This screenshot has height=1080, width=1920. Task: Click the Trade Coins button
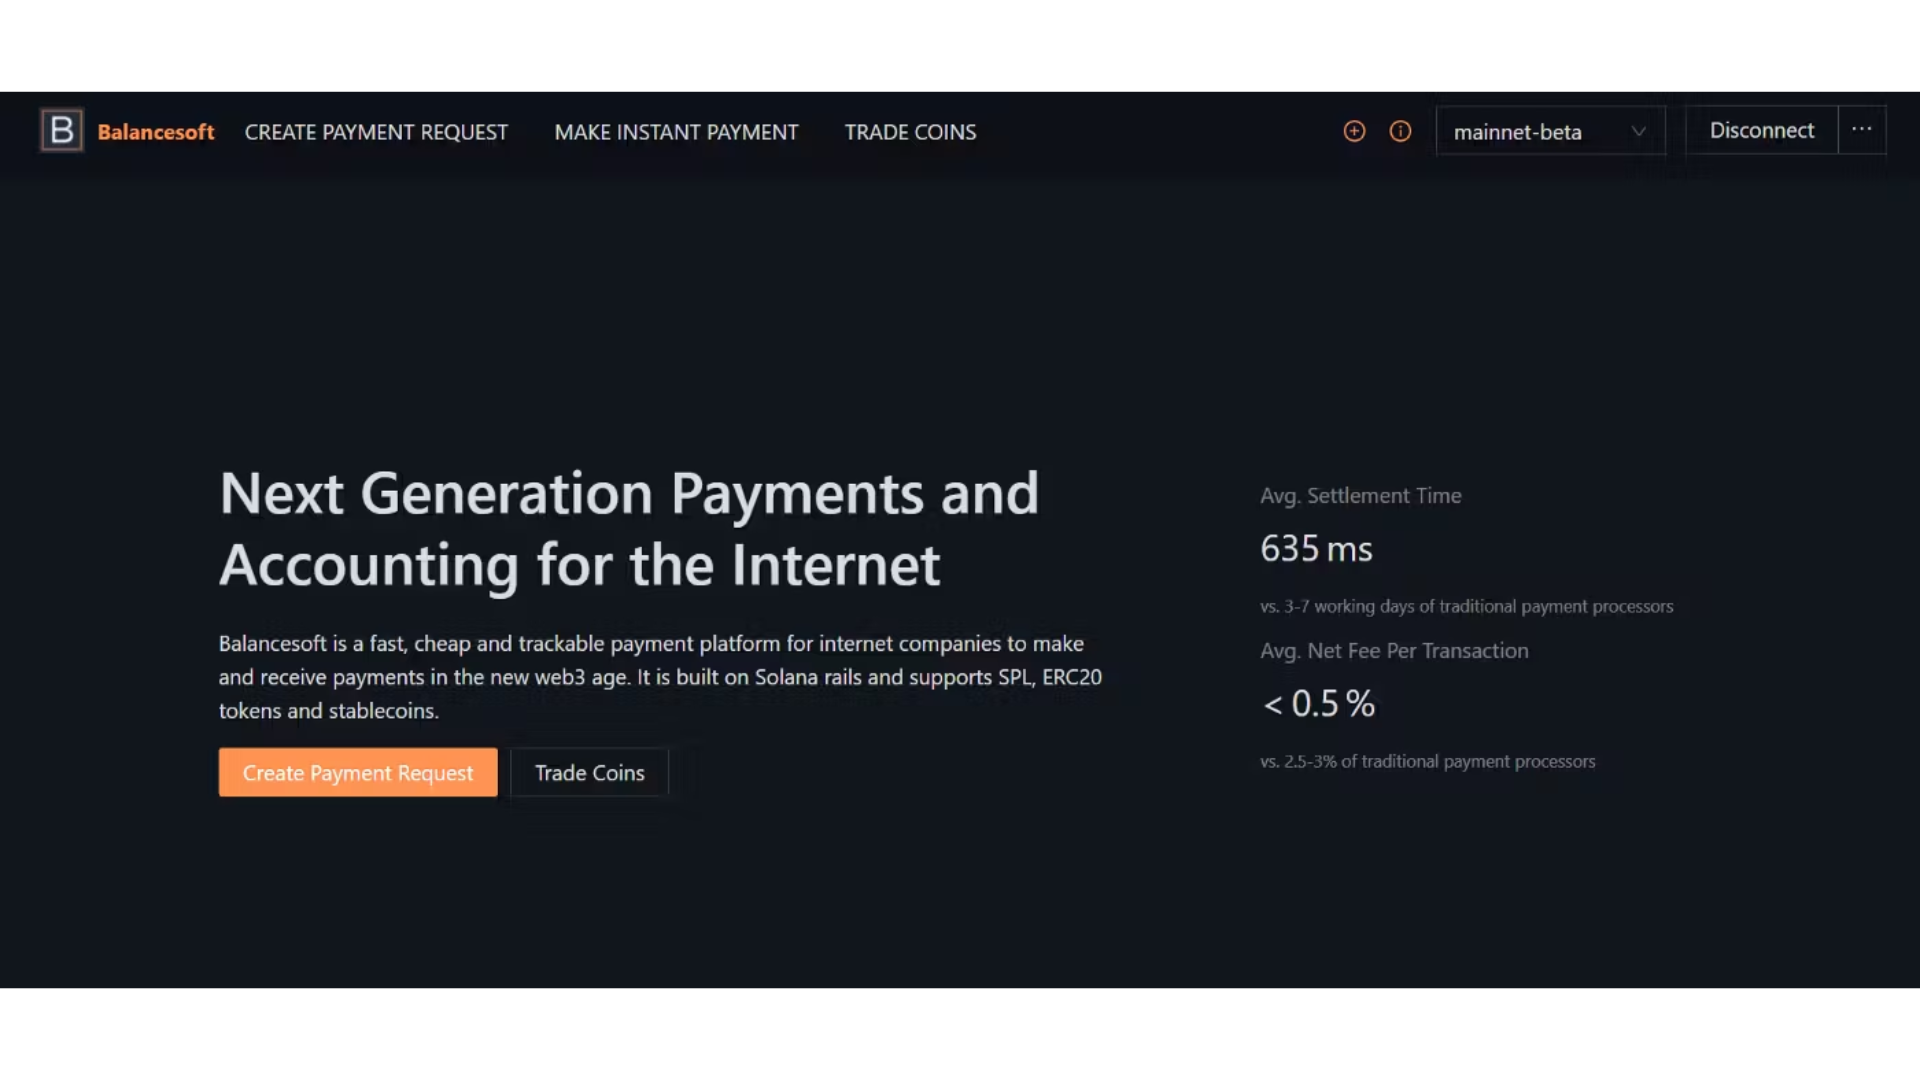tap(589, 771)
